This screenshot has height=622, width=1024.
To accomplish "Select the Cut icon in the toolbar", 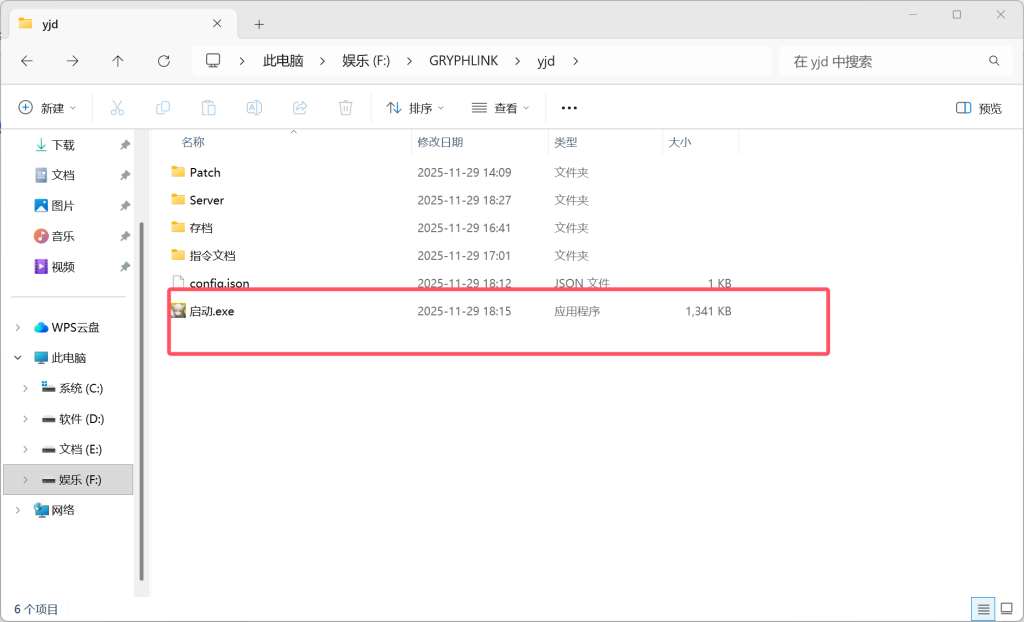I will (116, 107).
